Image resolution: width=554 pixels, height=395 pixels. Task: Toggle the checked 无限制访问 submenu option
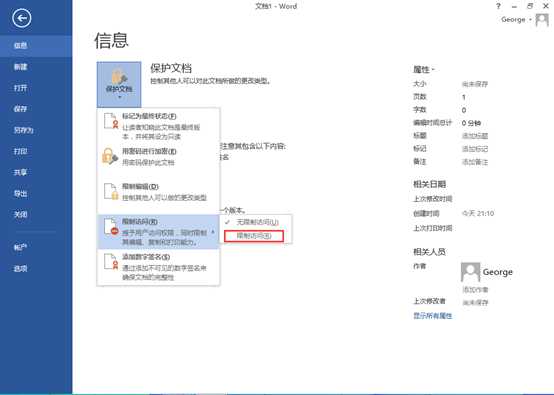pyautogui.click(x=256, y=222)
